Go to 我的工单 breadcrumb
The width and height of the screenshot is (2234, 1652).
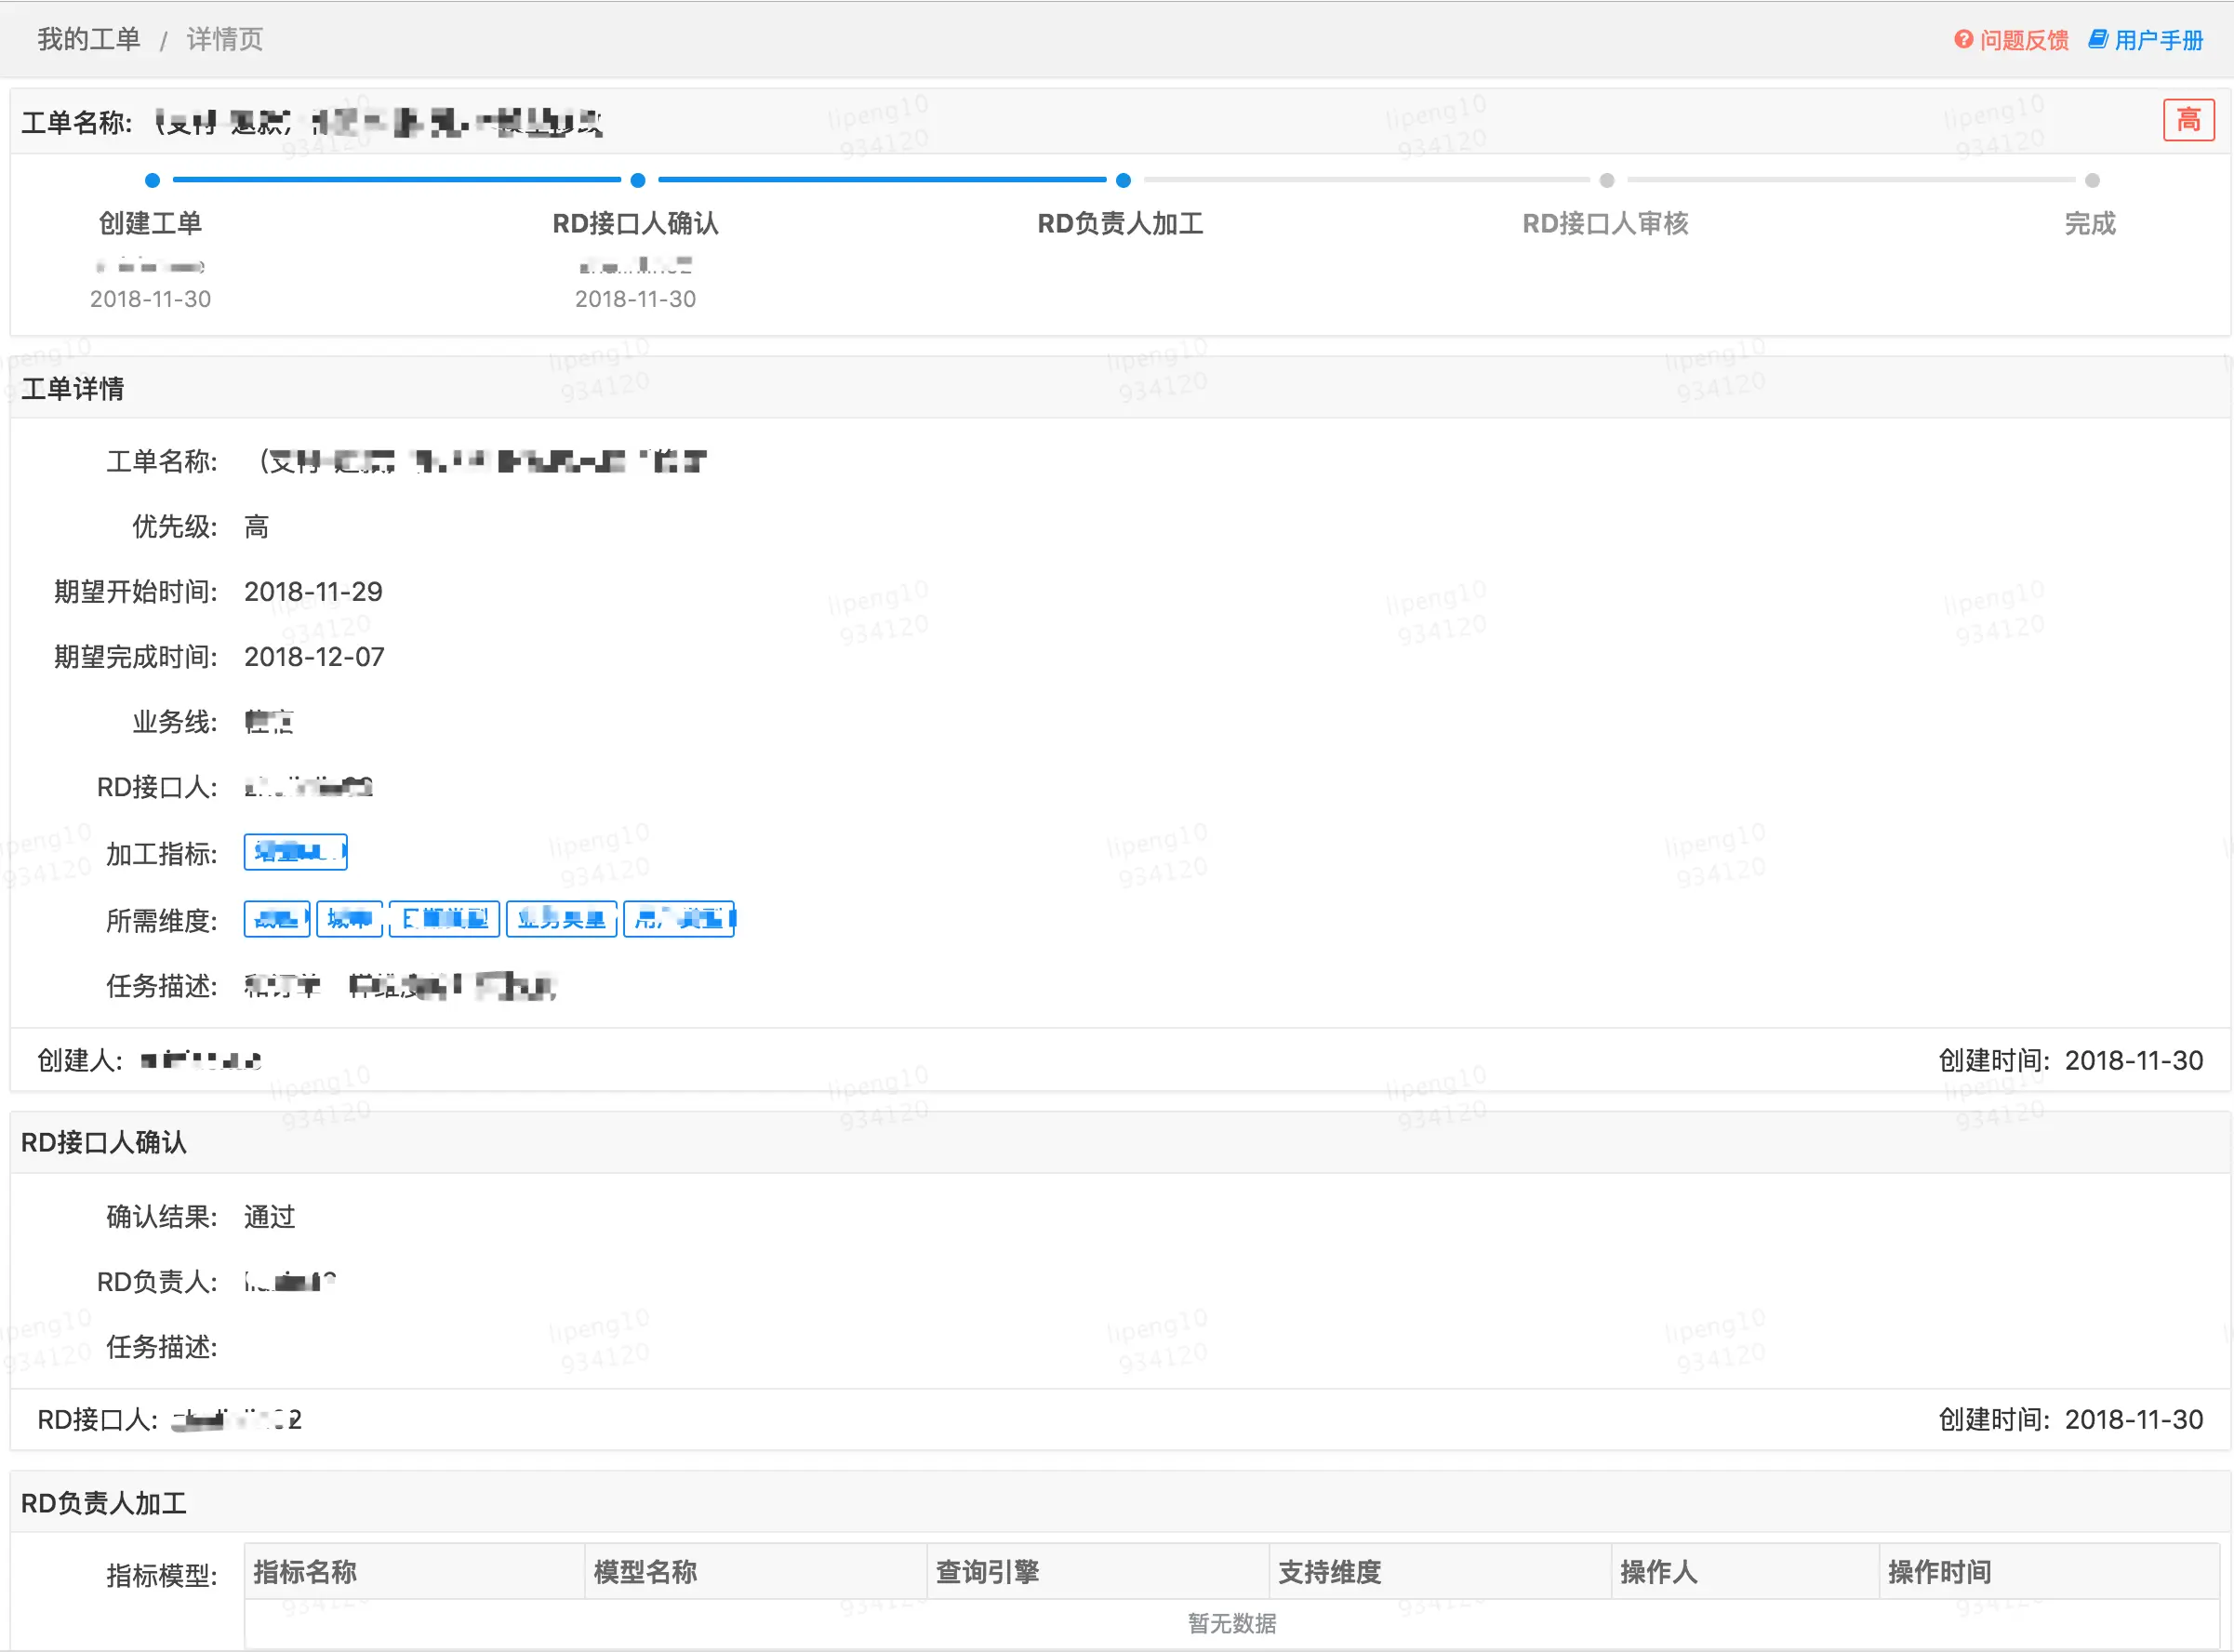[x=89, y=39]
